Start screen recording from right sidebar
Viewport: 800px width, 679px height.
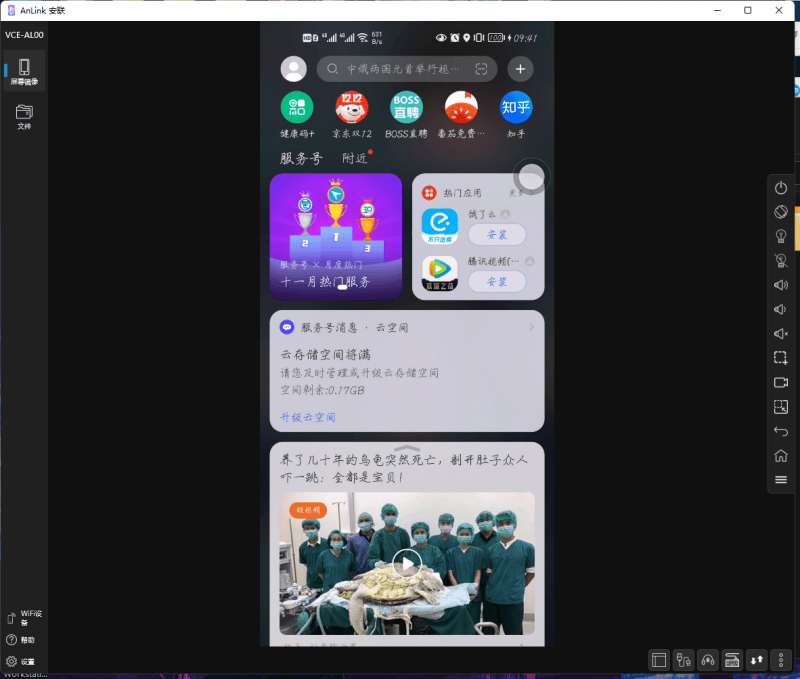click(x=780, y=382)
